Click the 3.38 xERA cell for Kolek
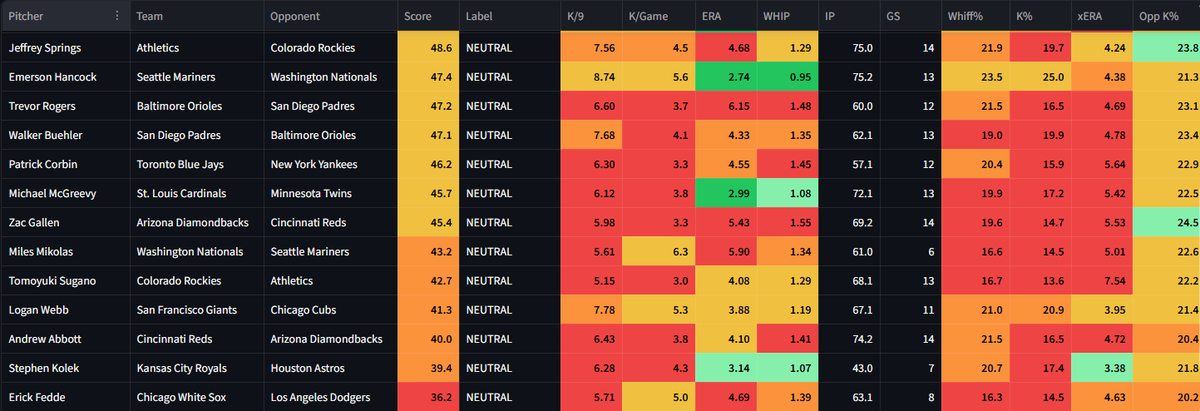The image size is (1200, 411). tap(1103, 368)
